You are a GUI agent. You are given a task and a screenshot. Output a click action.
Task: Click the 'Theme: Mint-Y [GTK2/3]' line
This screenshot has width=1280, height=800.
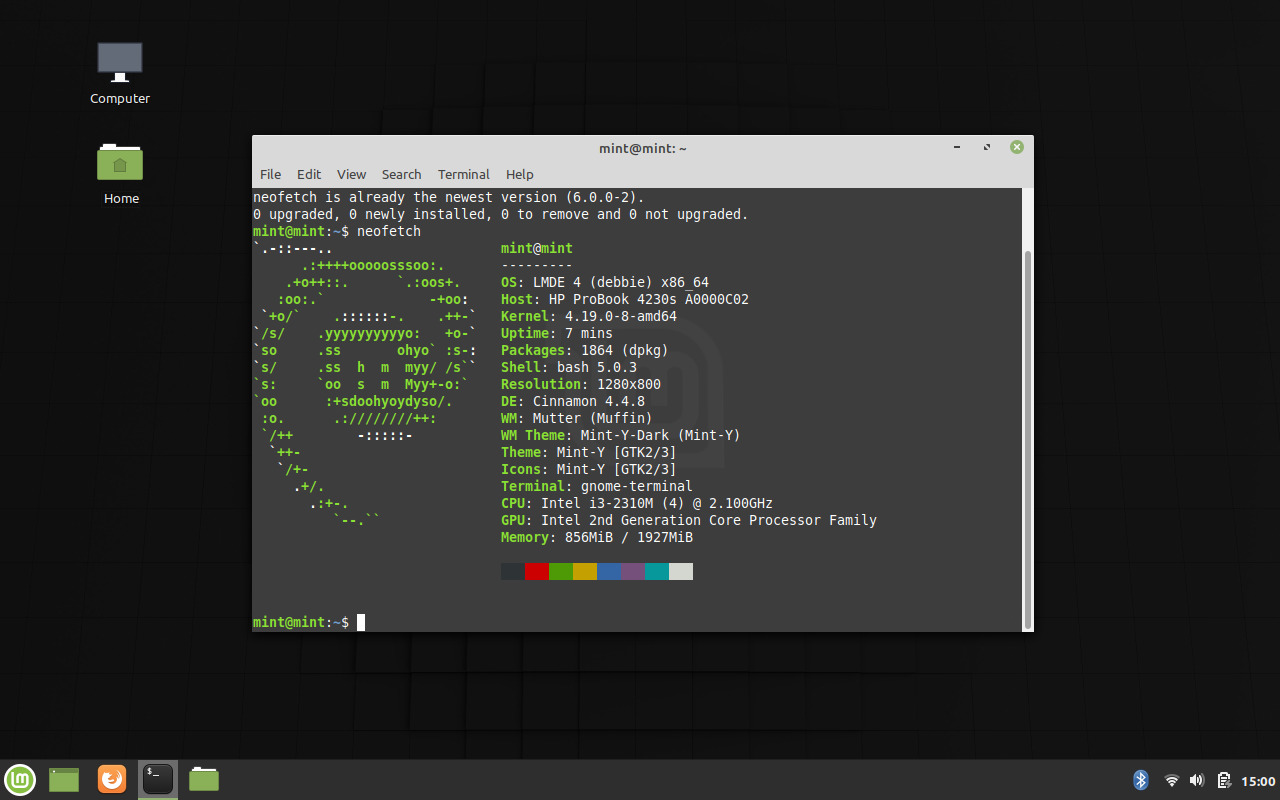[x=589, y=452]
